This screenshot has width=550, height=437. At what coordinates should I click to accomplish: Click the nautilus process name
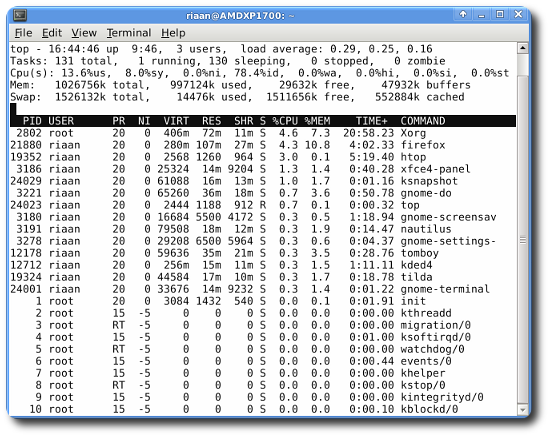tap(426, 229)
